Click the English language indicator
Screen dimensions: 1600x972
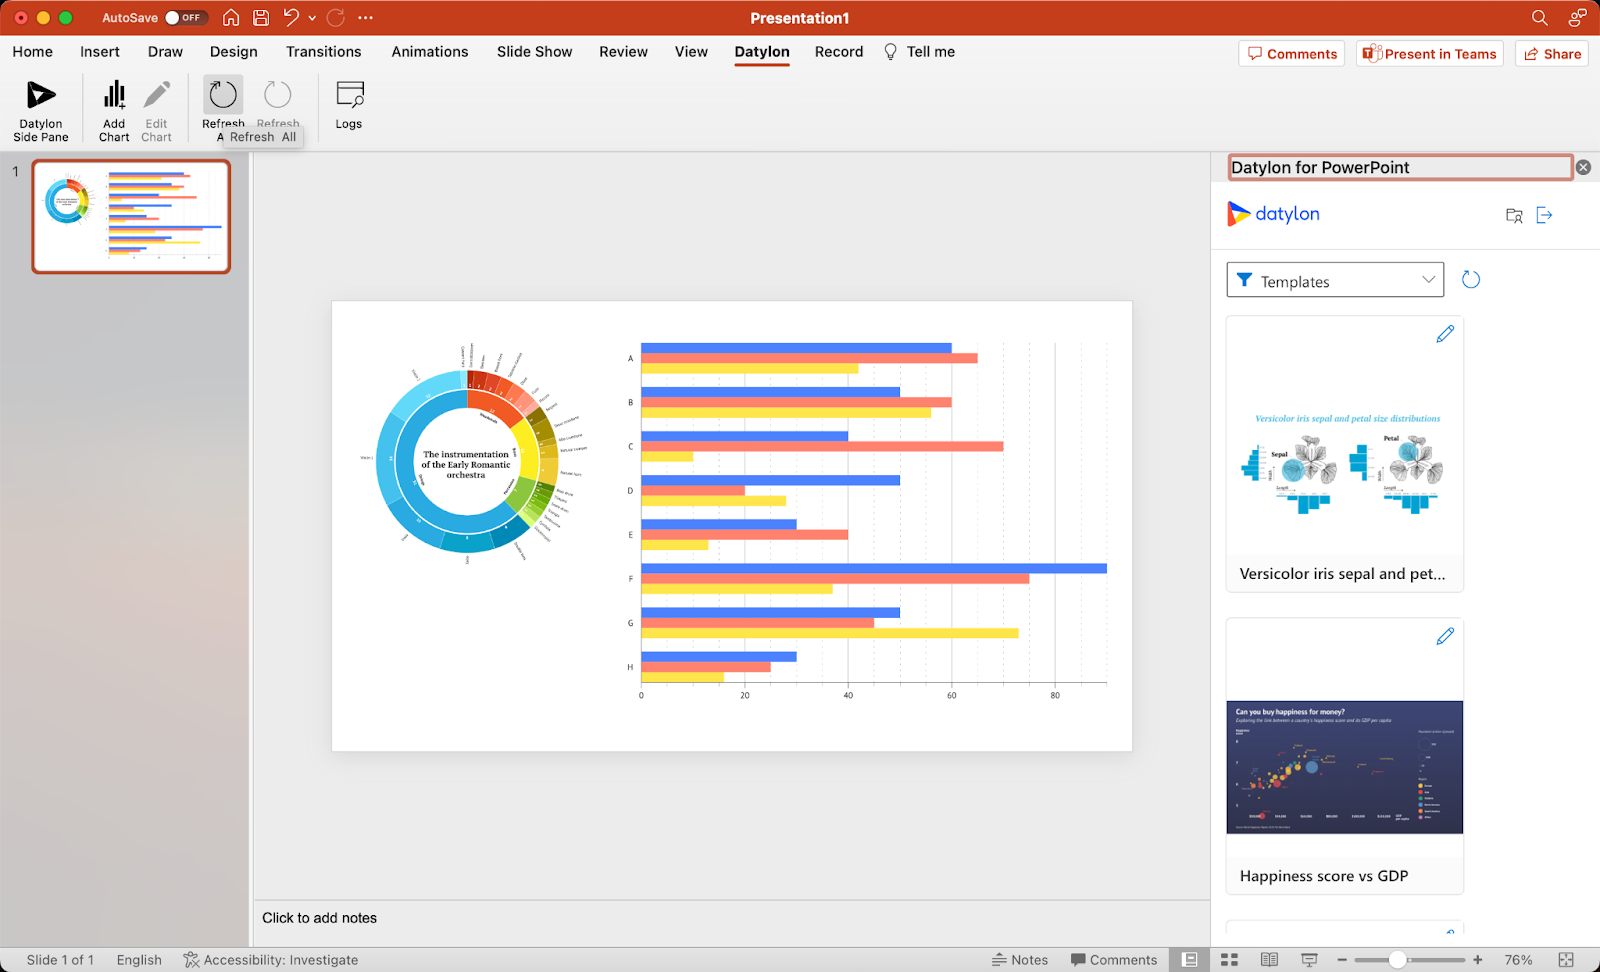coord(139,960)
